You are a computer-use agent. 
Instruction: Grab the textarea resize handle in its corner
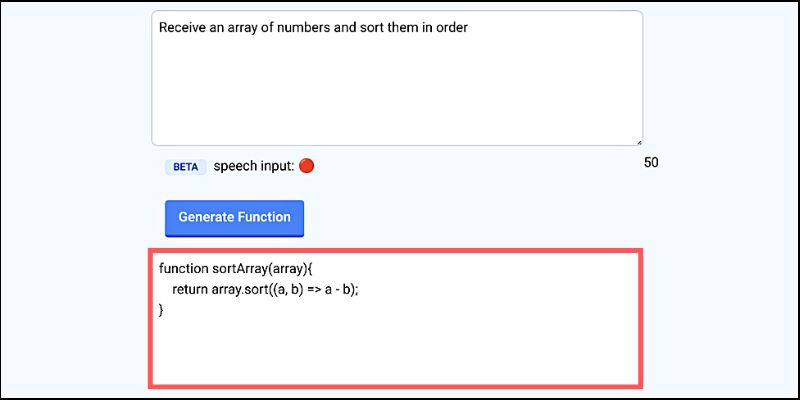coord(639,142)
